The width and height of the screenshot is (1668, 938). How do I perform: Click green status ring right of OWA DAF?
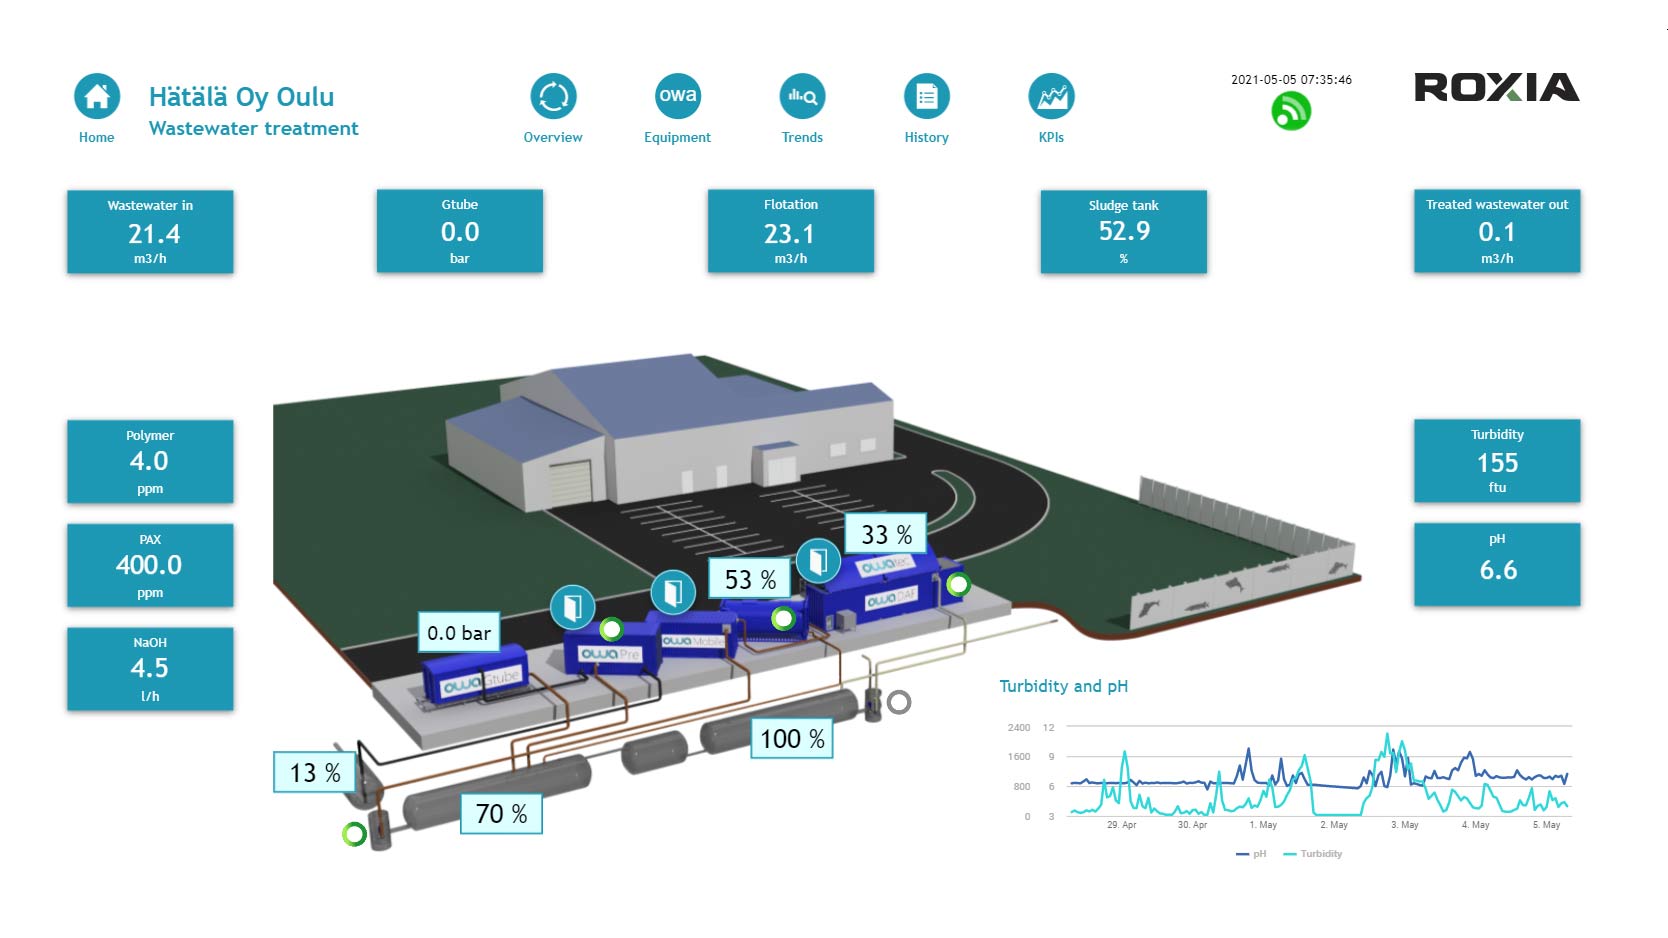click(x=958, y=583)
